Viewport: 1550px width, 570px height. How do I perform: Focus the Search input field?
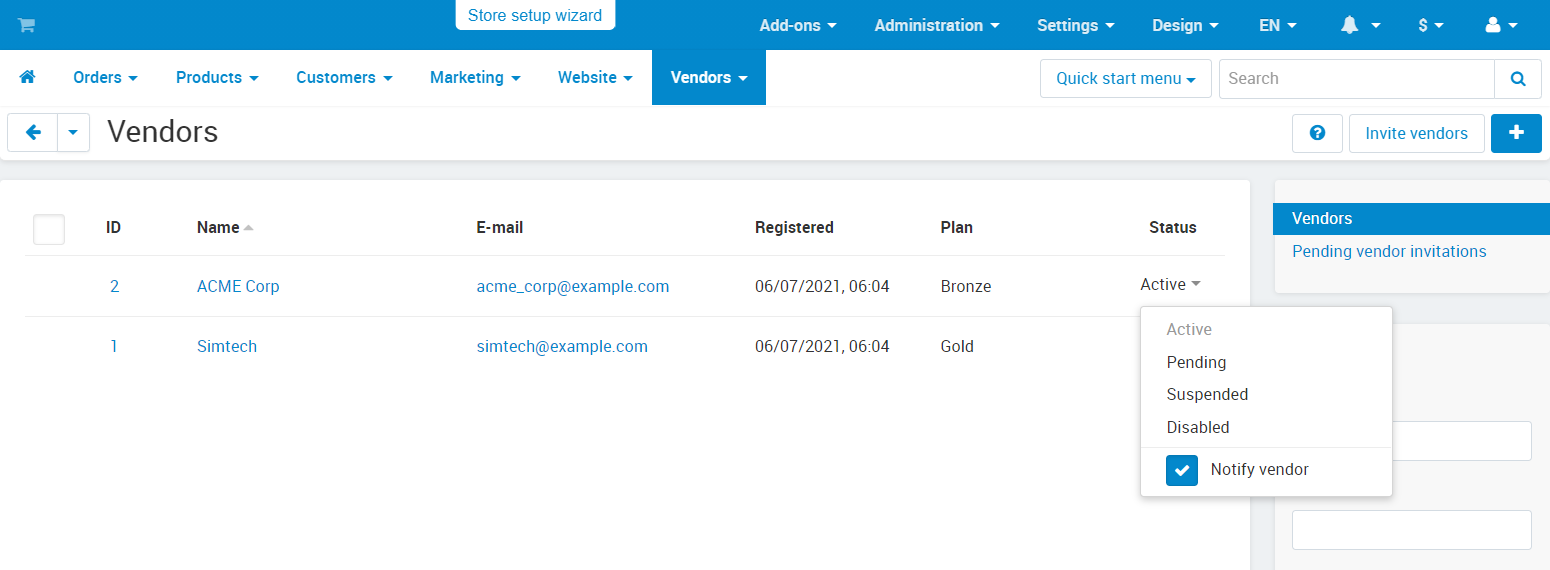point(1357,78)
